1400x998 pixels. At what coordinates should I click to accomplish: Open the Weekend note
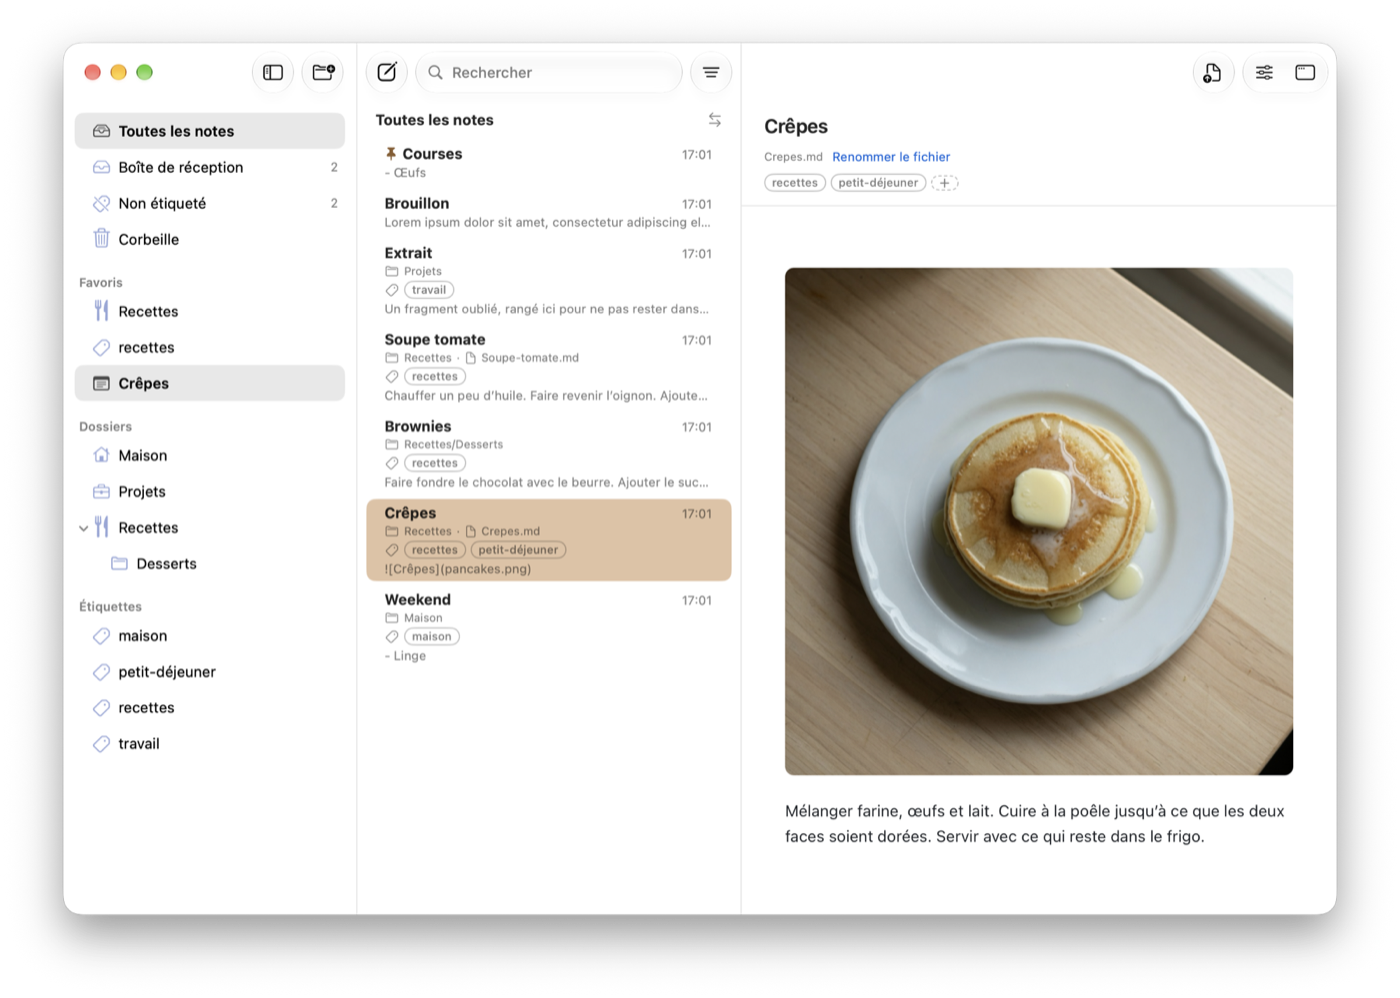549,627
